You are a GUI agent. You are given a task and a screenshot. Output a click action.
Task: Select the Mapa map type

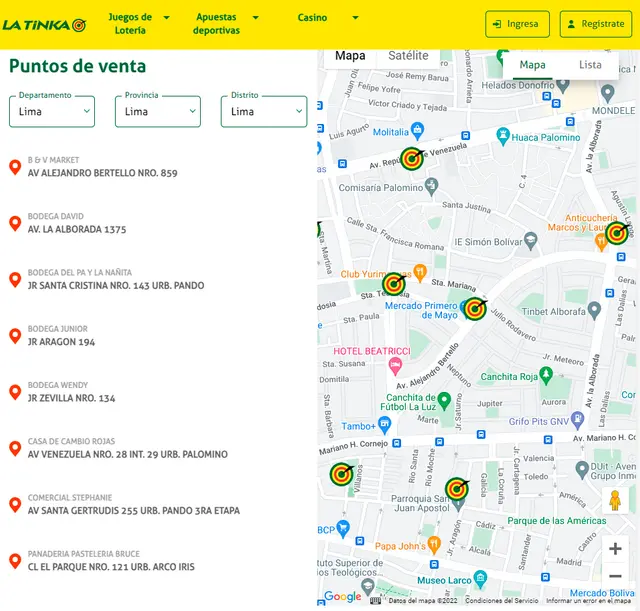click(x=350, y=56)
